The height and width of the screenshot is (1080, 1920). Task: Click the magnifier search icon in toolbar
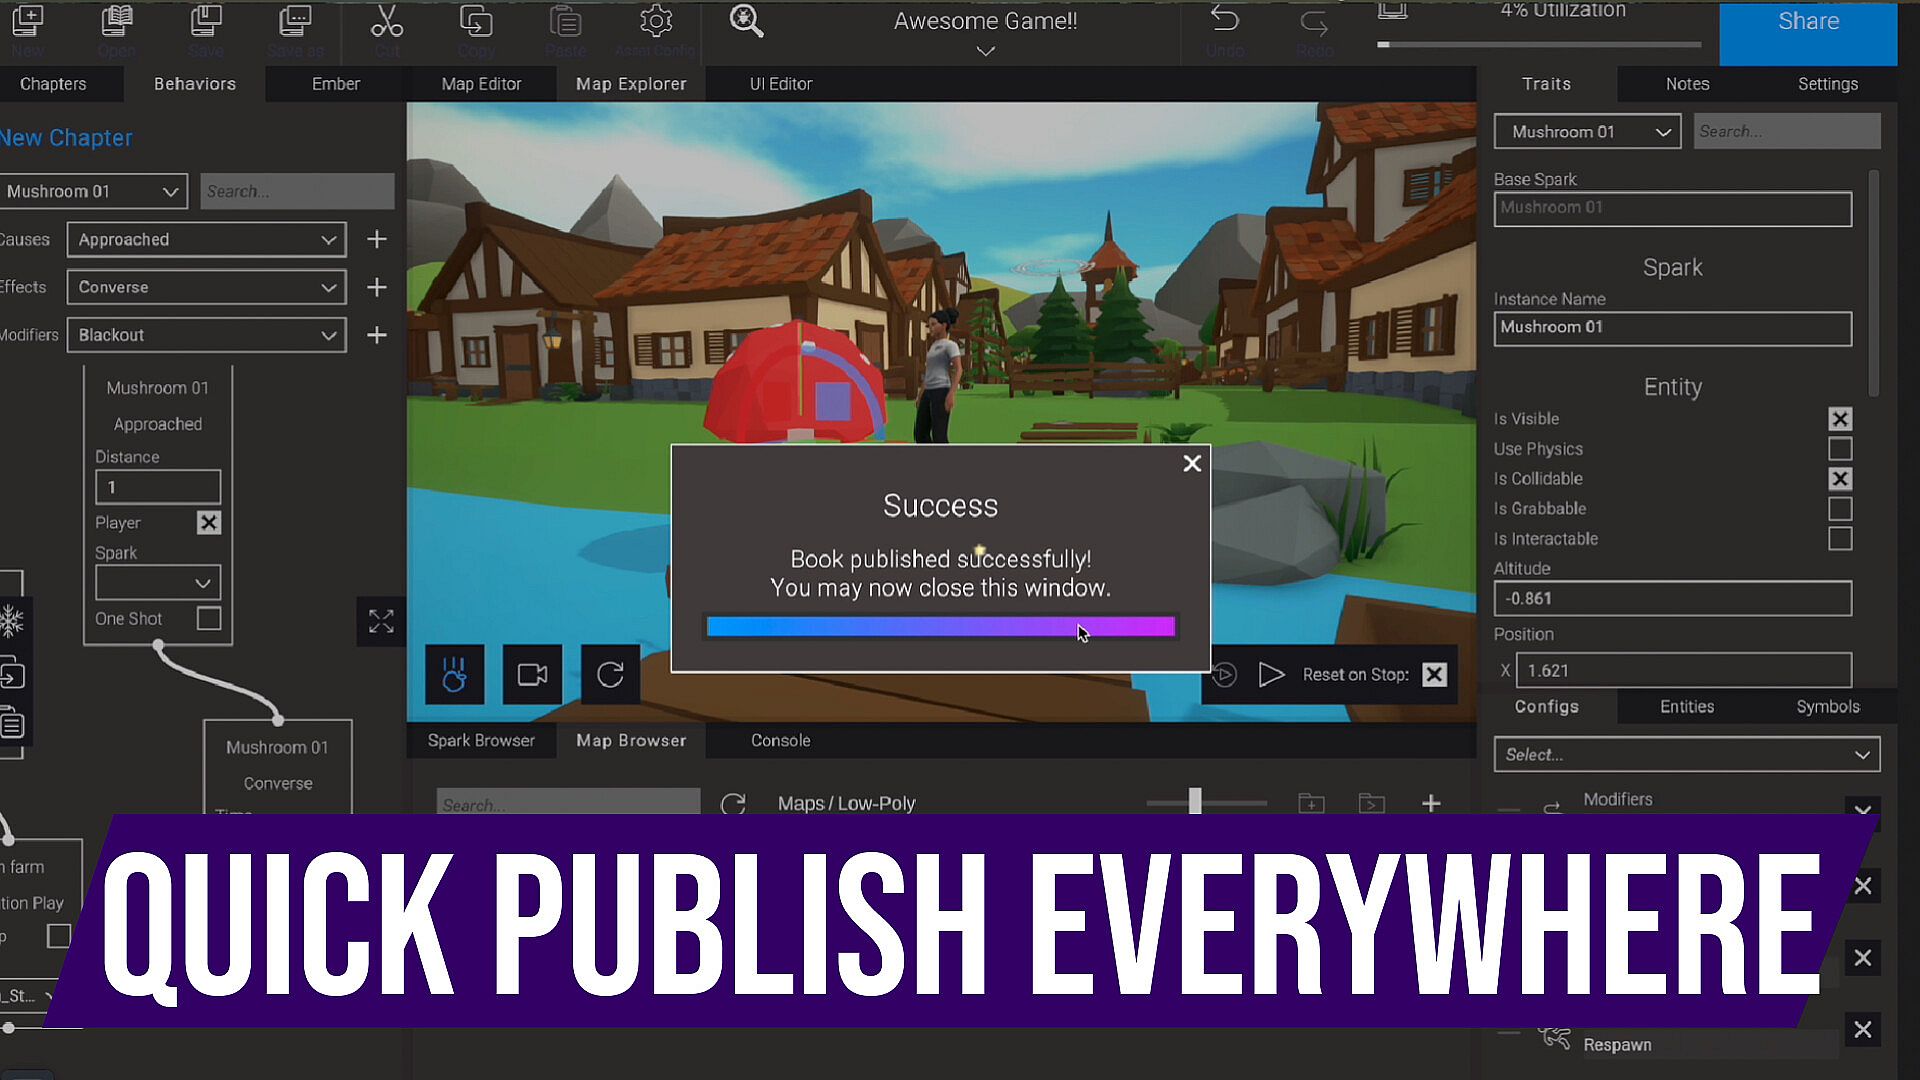[746, 22]
